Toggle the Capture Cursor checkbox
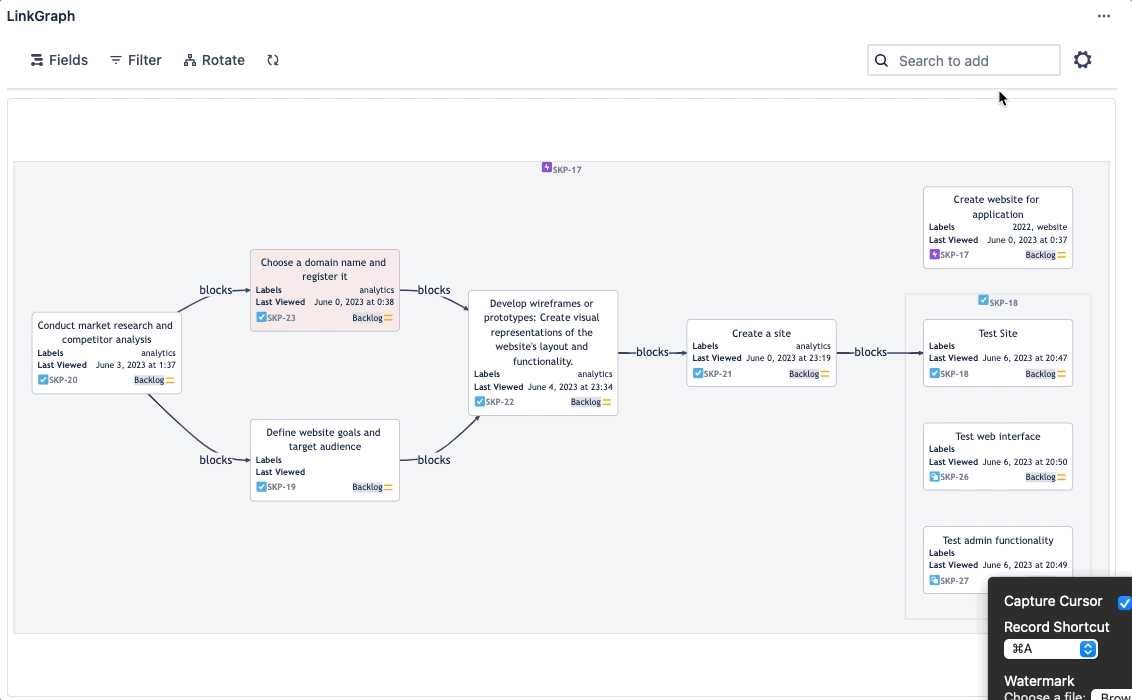Screen dimensions: 1132x700 click(x=1124, y=602)
